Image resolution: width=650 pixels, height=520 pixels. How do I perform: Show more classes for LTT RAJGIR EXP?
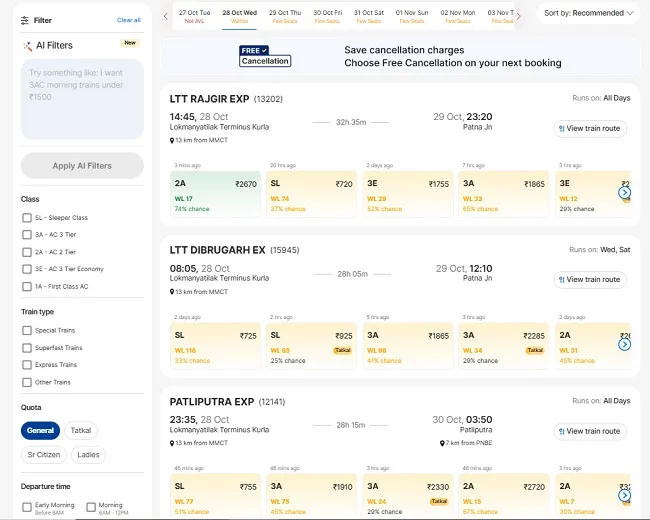624,192
